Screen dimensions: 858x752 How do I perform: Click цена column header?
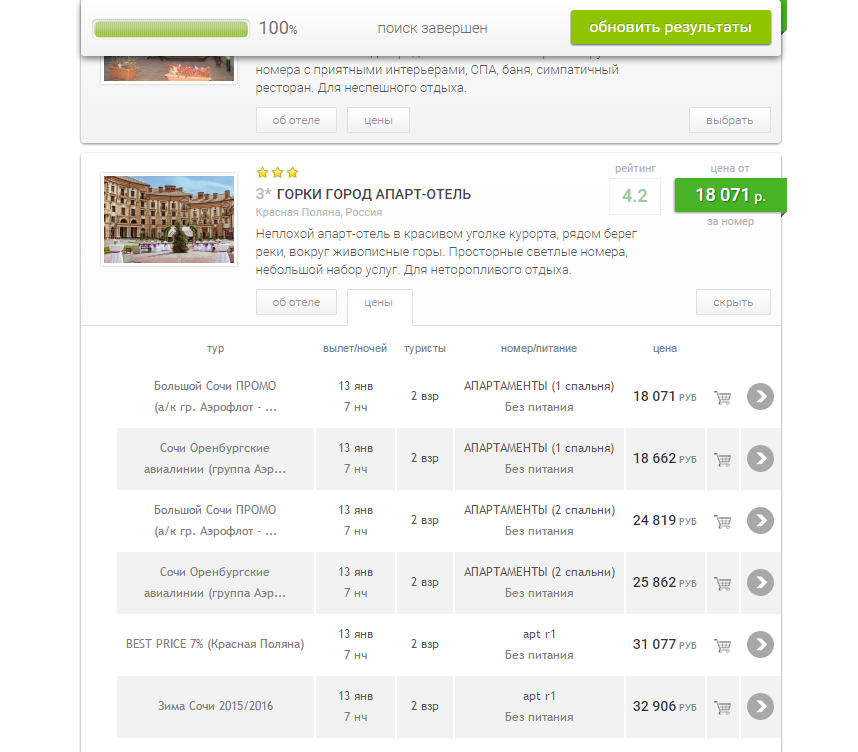click(664, 349)
